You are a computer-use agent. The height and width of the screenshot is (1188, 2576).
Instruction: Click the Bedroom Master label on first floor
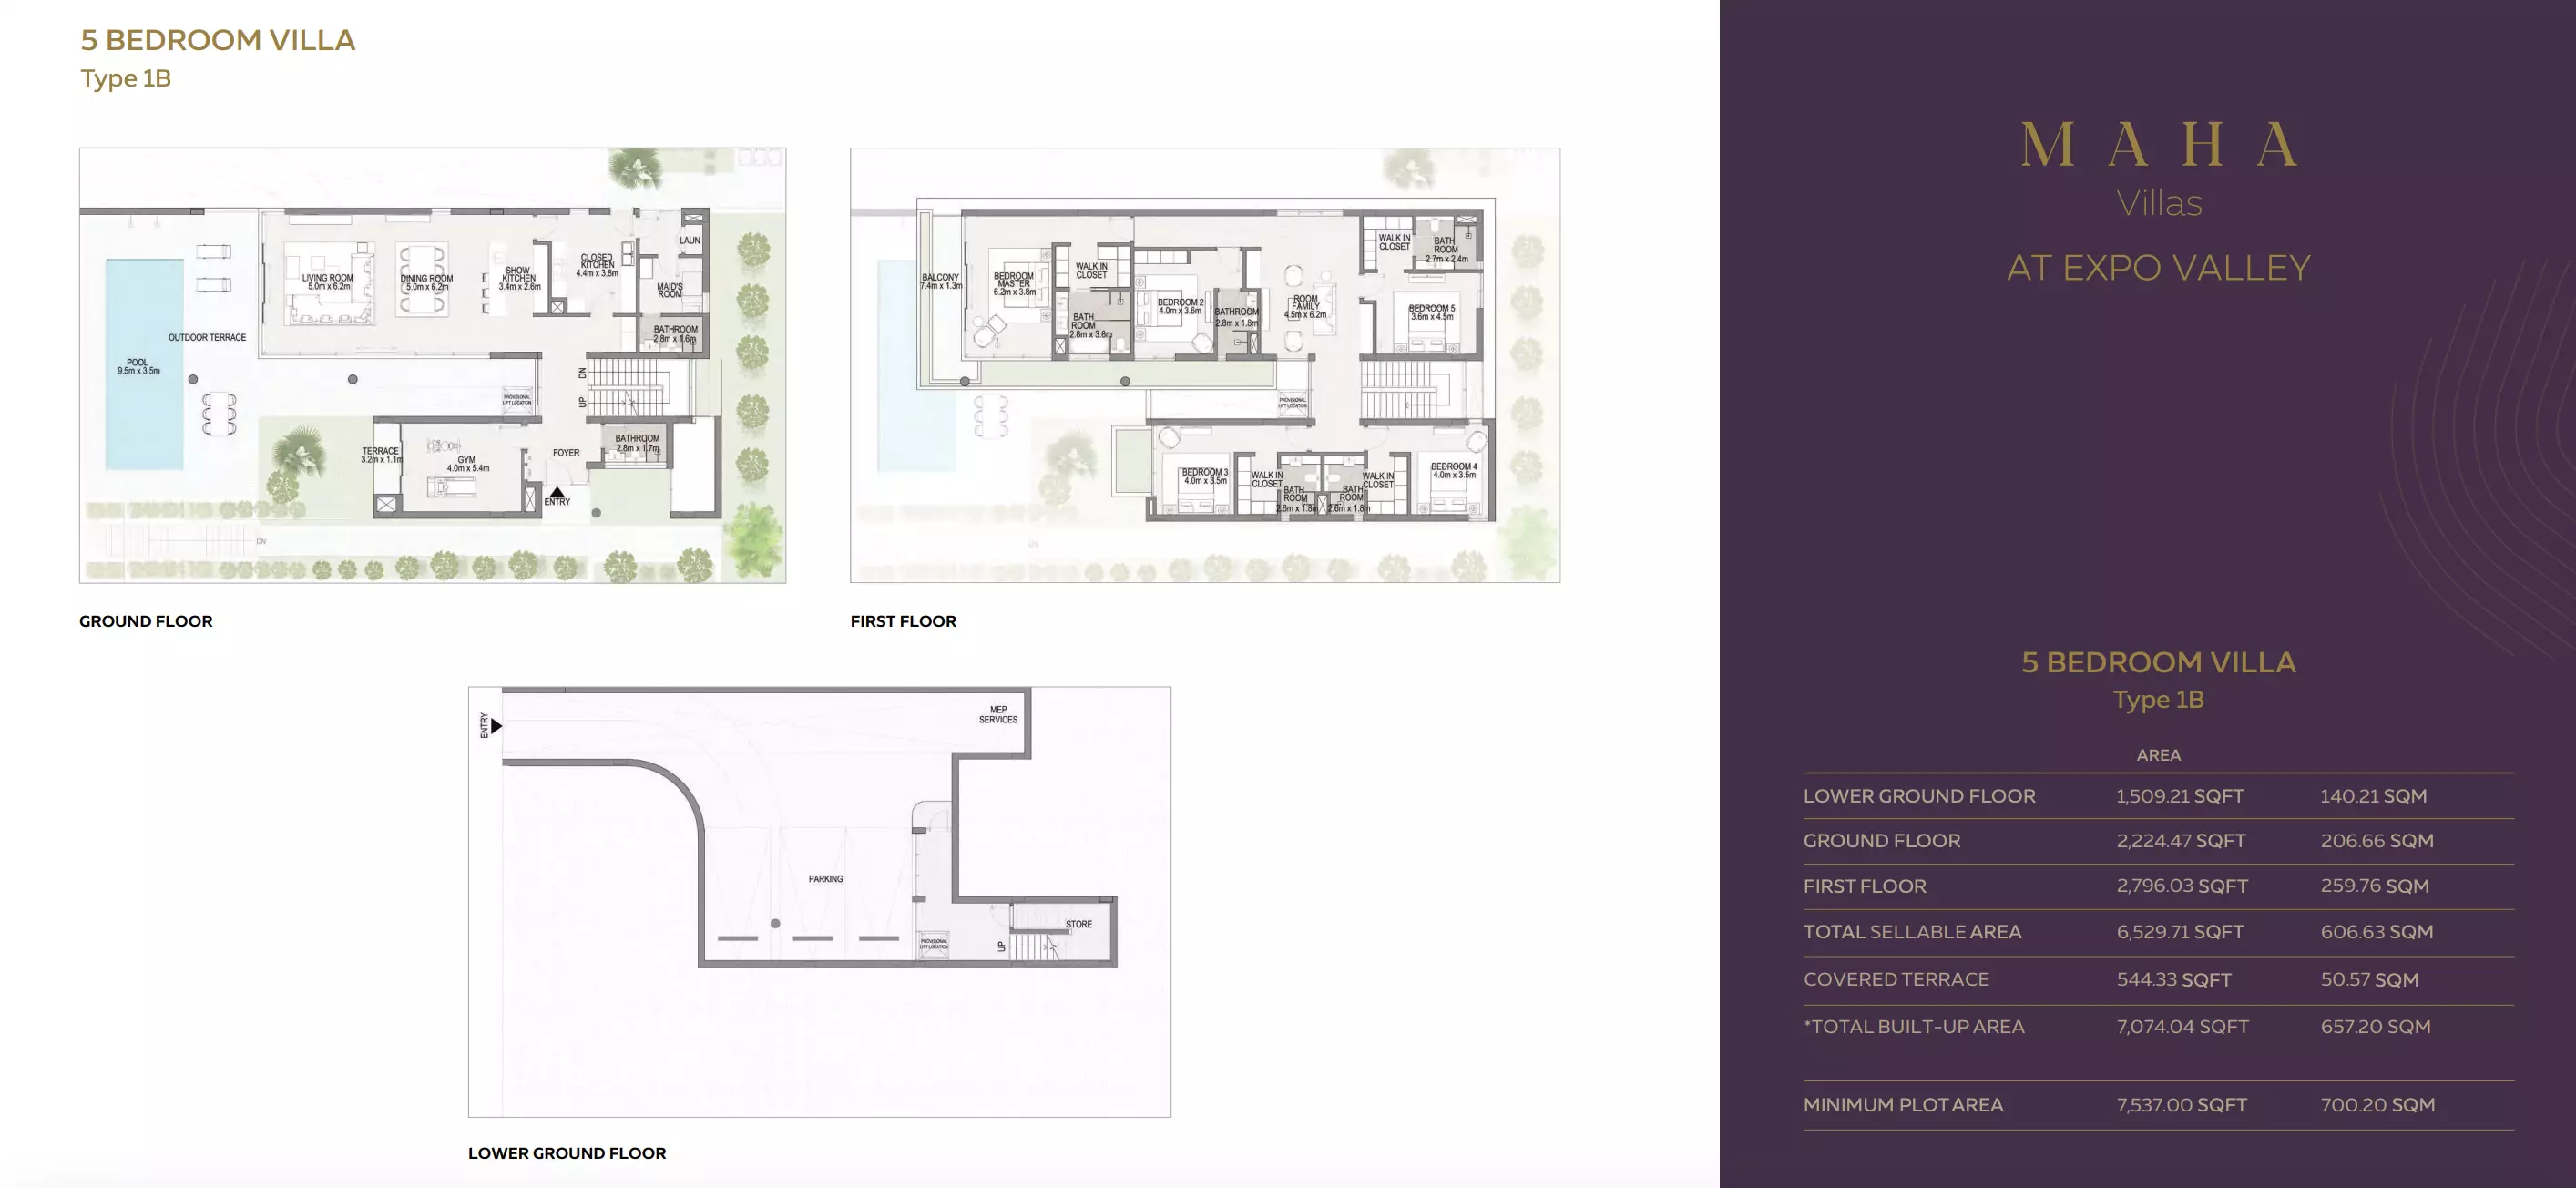click(1013, 283)
